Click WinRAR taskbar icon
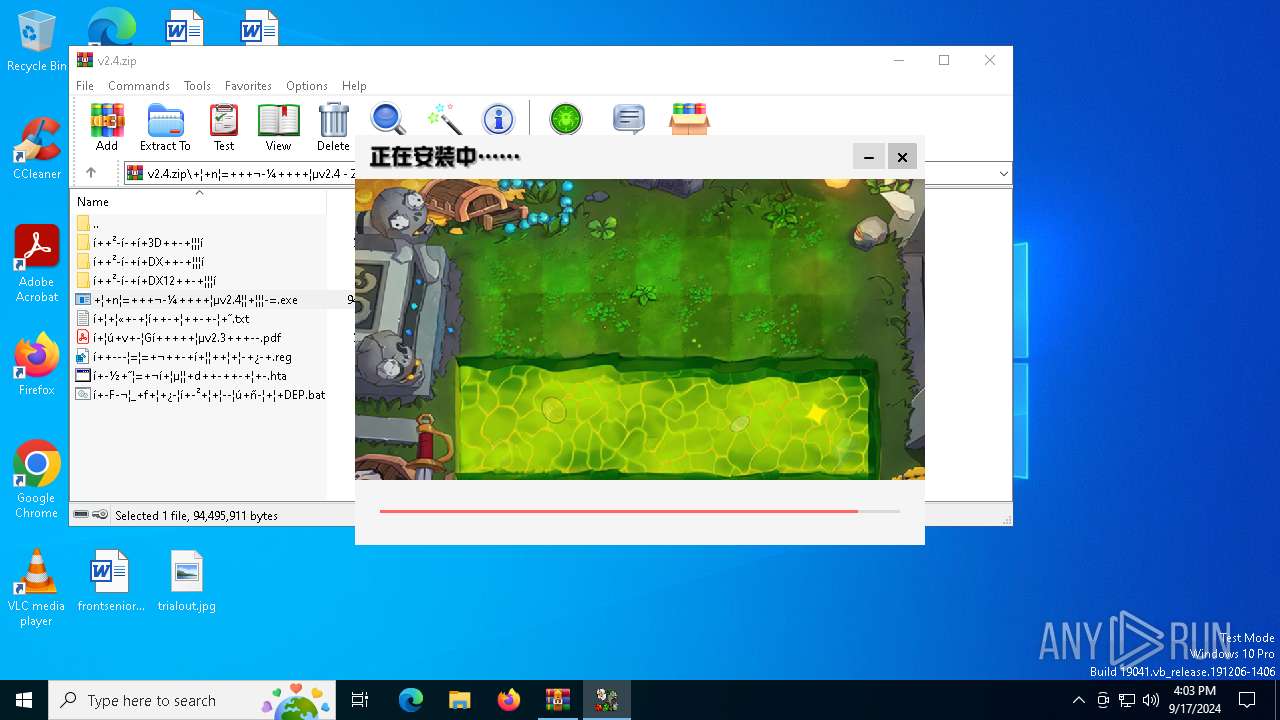The image size is (1280, 720). click(557, 700)
